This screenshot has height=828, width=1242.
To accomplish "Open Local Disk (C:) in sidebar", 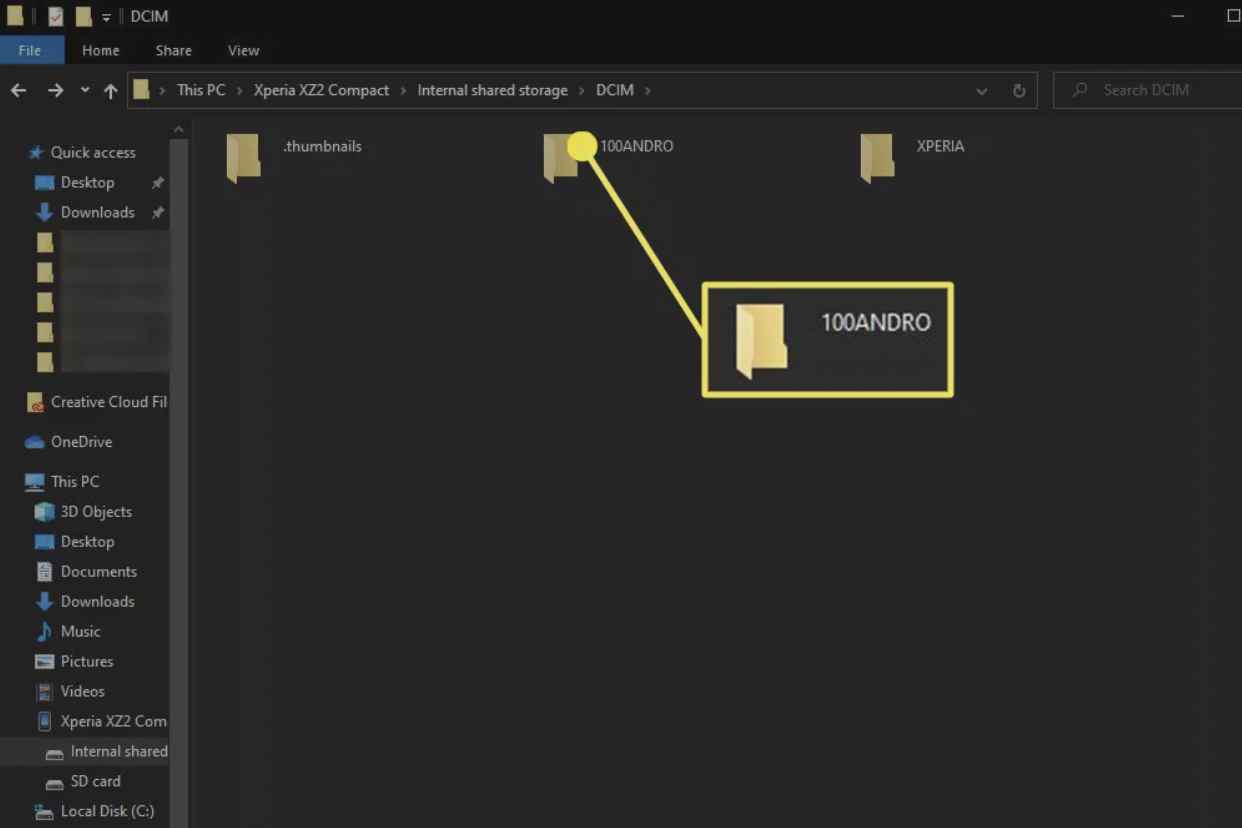I will (107, 811).
